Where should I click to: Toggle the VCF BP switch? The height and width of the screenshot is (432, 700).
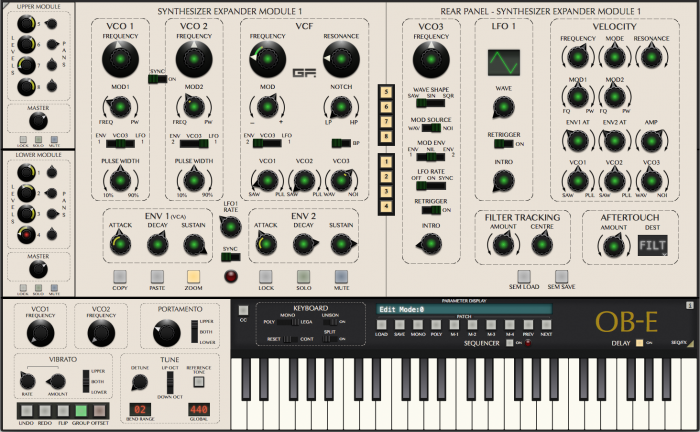(x=341, y=143)
